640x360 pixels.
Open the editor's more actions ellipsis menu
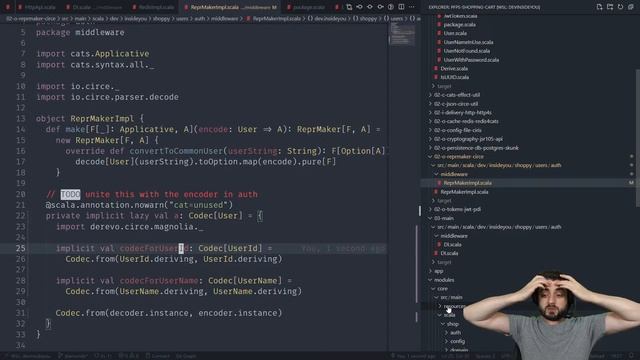pyautogui.click(x=412, y=7)
